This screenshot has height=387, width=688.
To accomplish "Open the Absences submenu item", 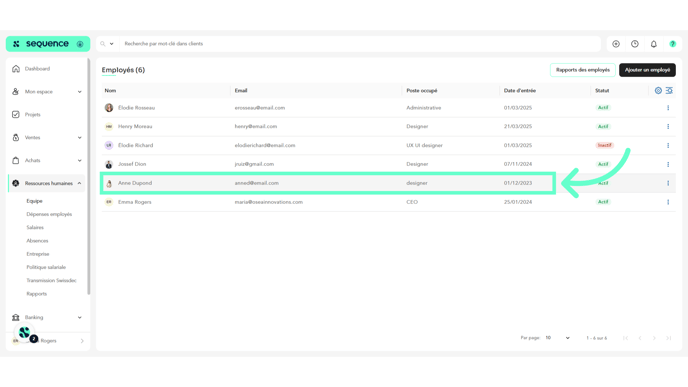I will 37,240.
